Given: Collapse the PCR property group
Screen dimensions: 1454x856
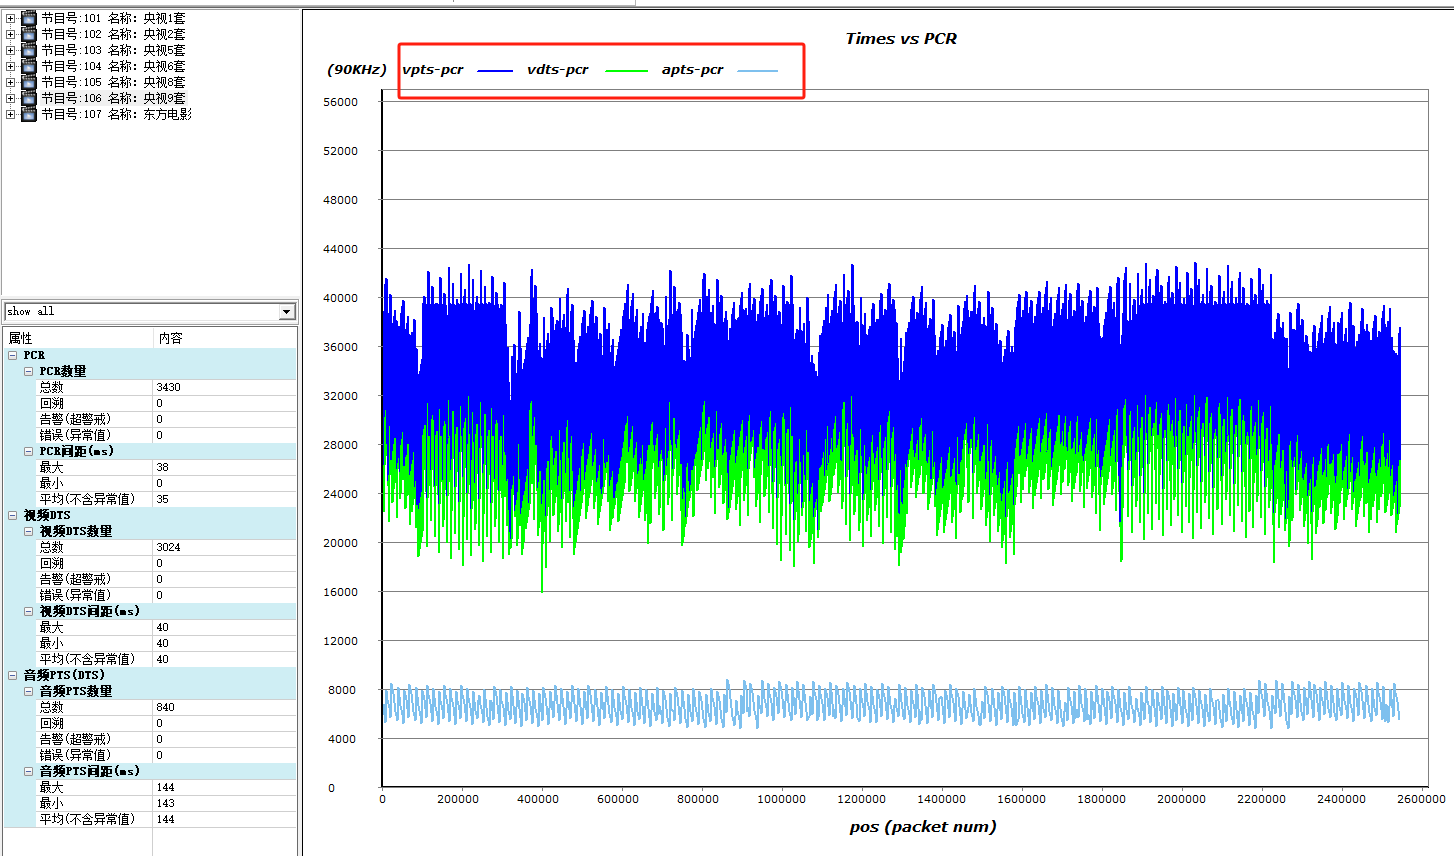Looking at the screenshot, I should 13,355.
